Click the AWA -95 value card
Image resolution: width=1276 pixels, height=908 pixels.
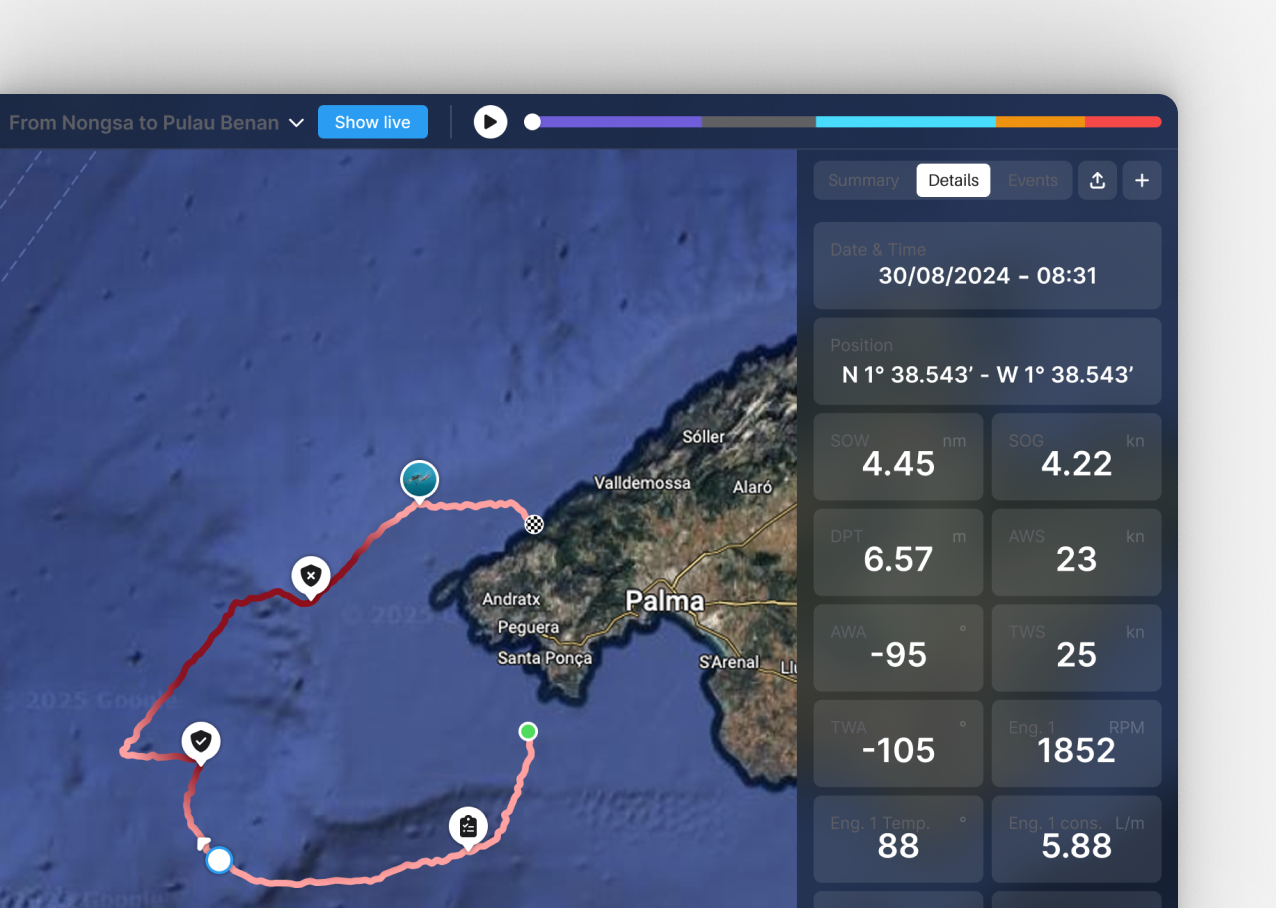pos(898,647)
